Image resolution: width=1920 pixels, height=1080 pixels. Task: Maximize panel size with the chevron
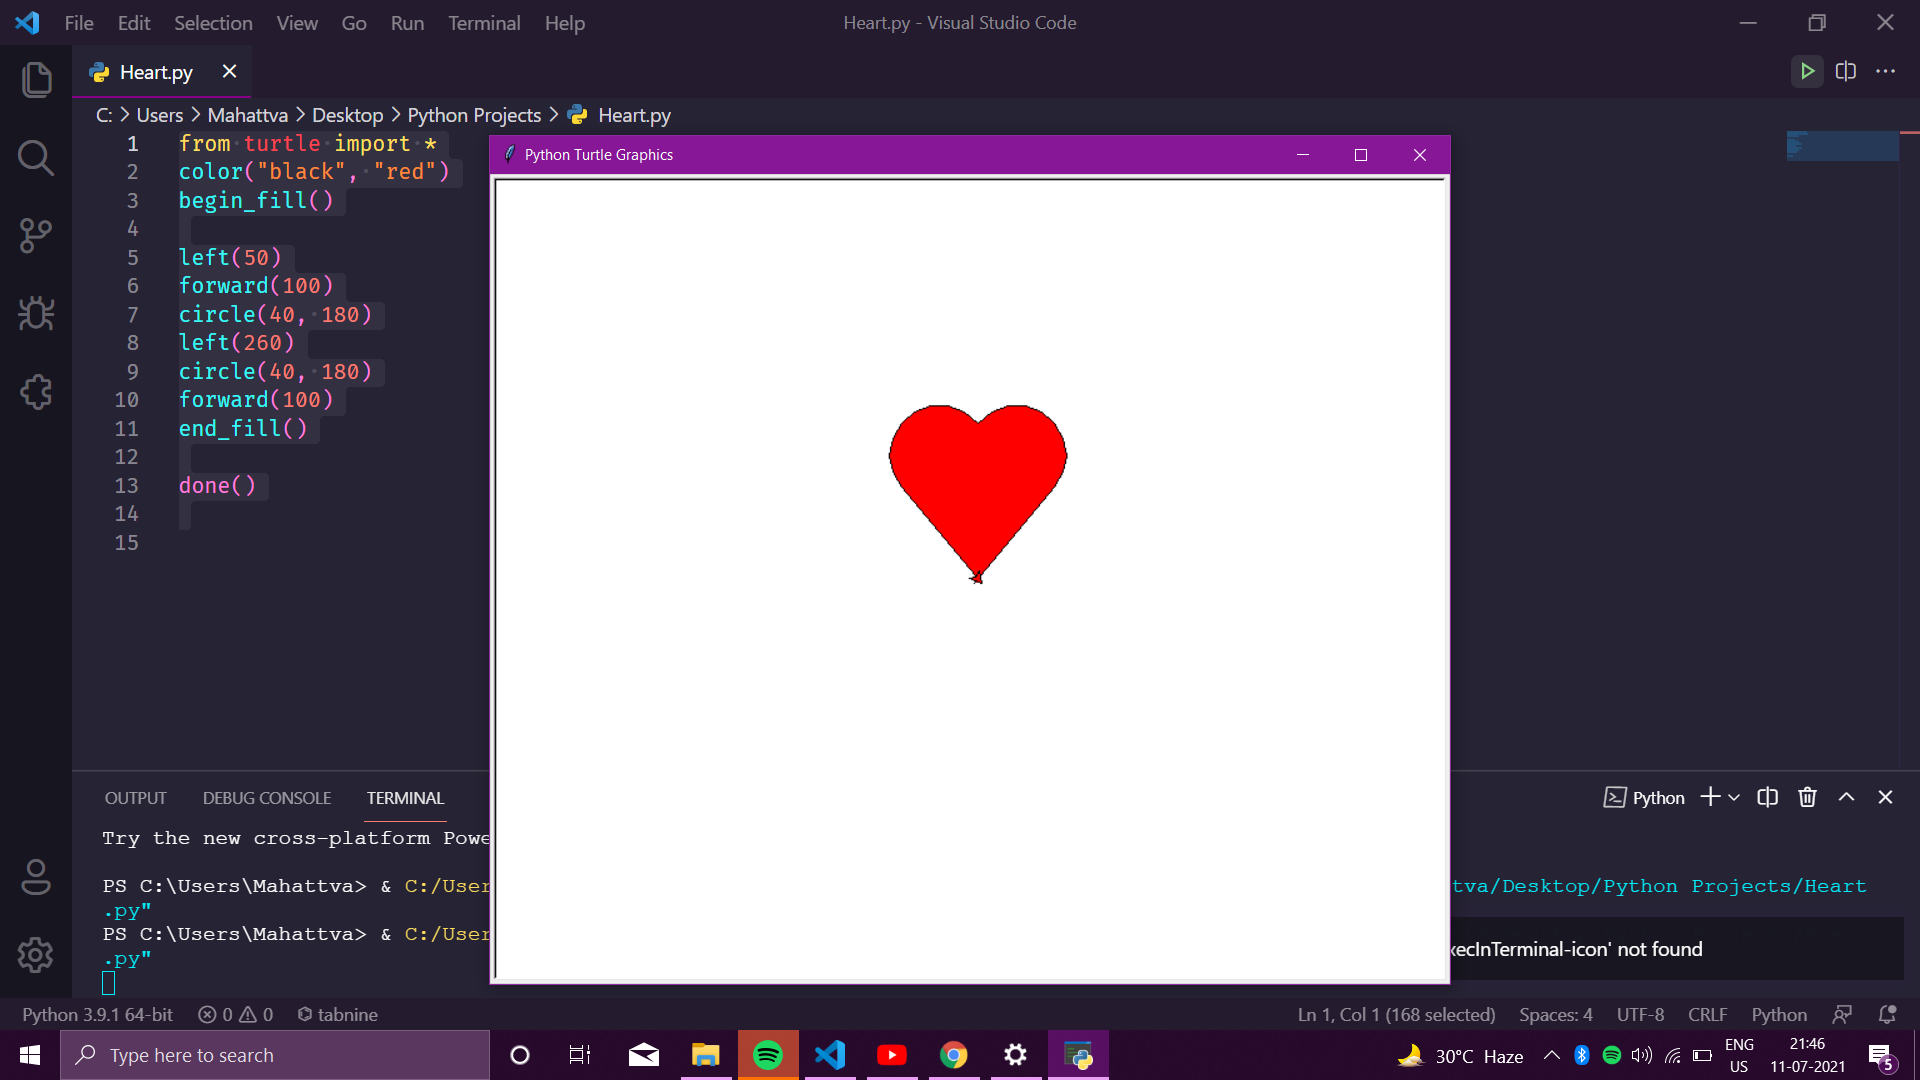1847,797
